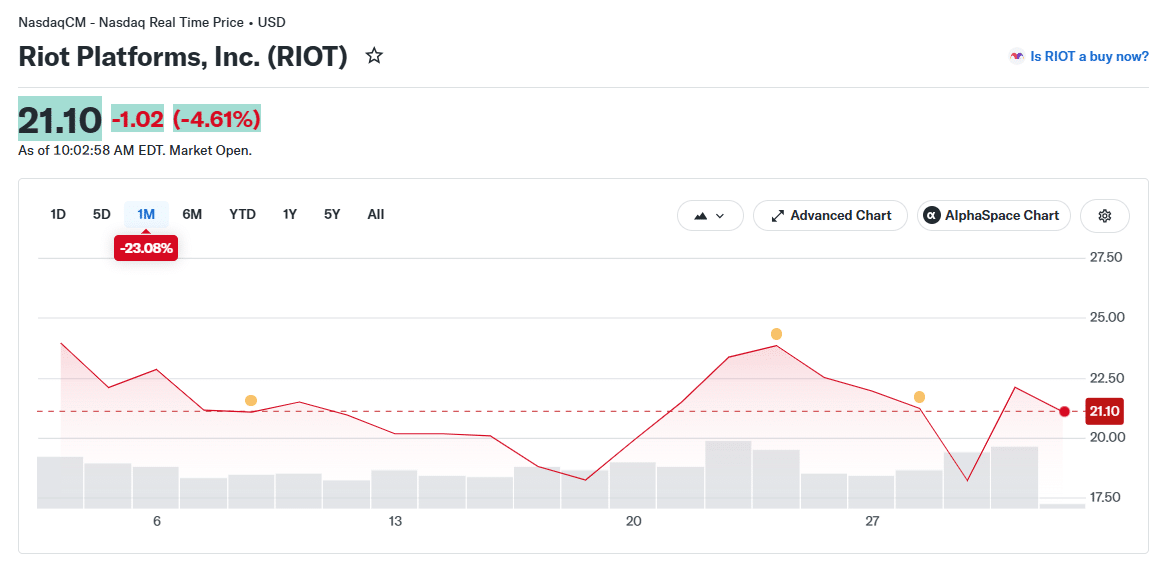
Task: Click the 'As of 10:02:58 AM EDT' timestamp
Action: click(x=135, y=151)
